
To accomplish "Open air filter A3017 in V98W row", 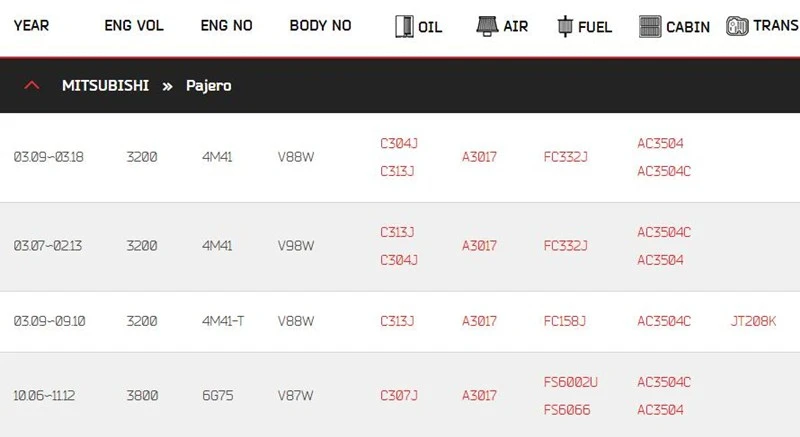I will pyautogui.click(x=479, y=246).
